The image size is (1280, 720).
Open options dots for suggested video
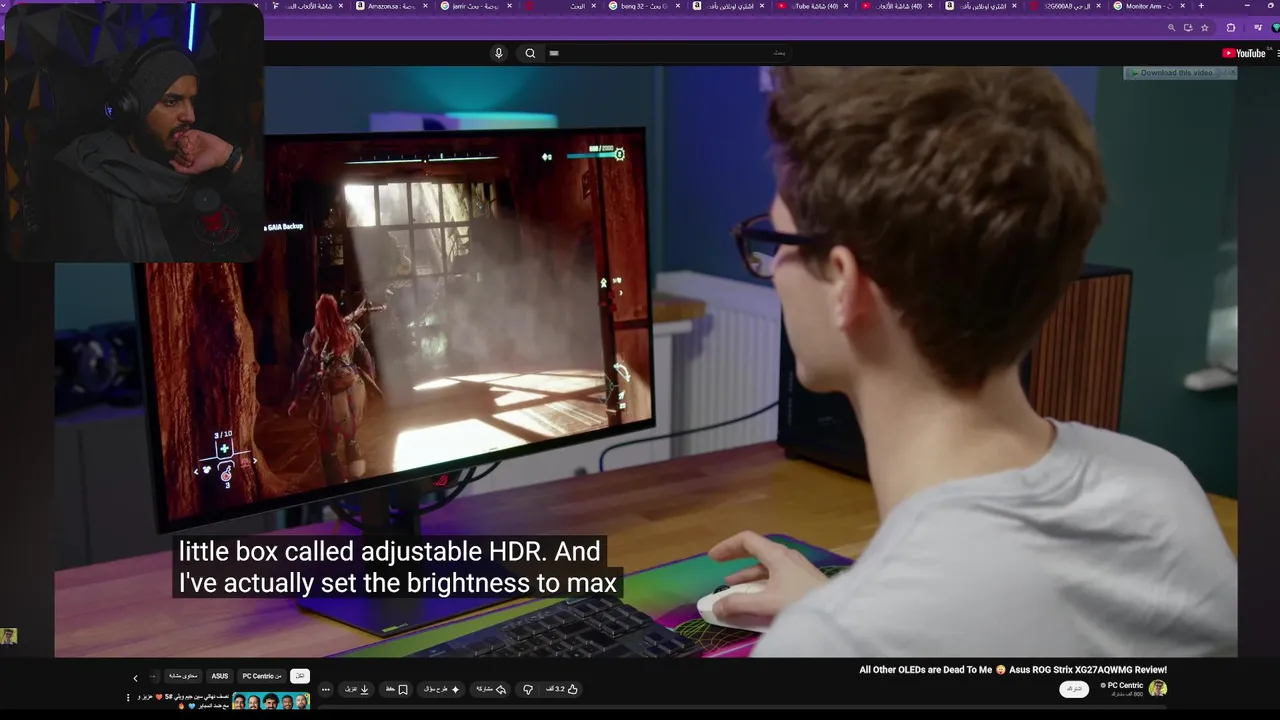[x=128, y=698]
